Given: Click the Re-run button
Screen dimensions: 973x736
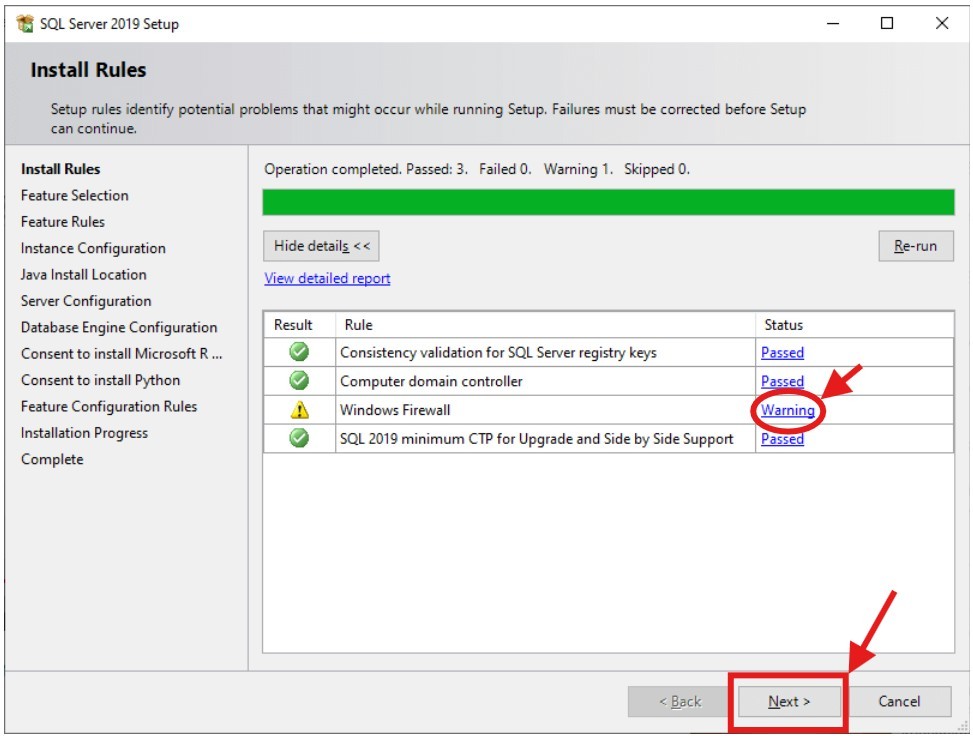Looking at the screenshot, I should pos(914,245).
